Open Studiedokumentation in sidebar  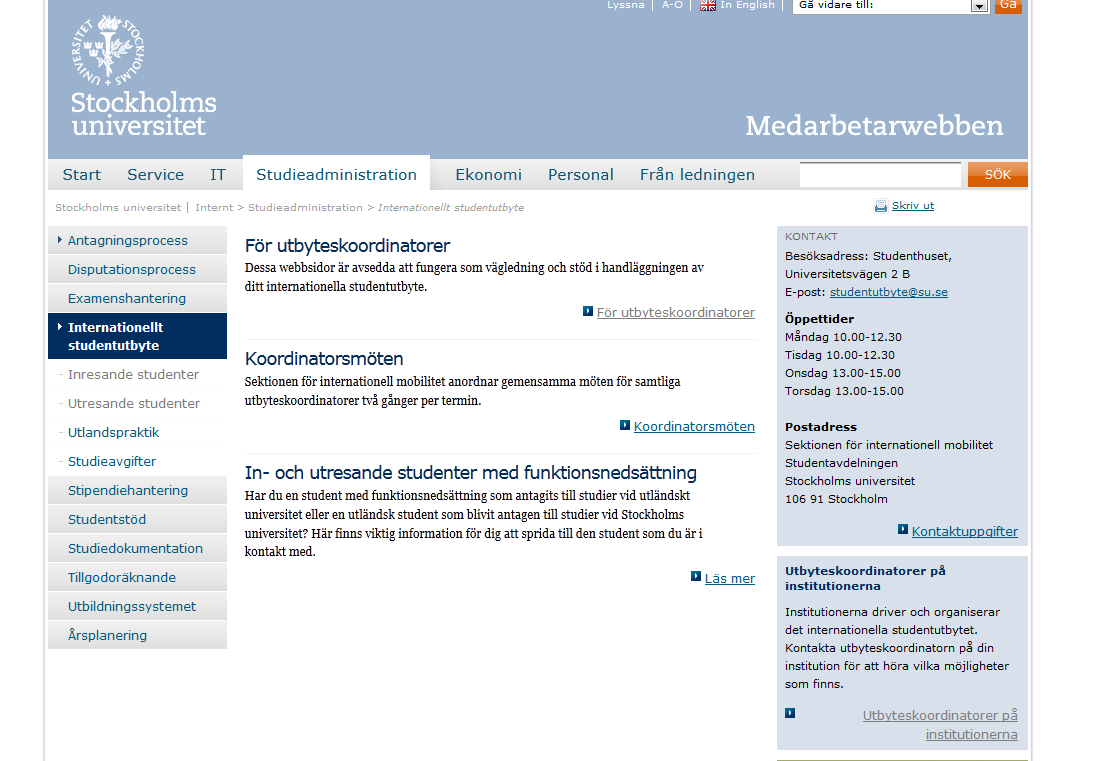coord(135,549)
